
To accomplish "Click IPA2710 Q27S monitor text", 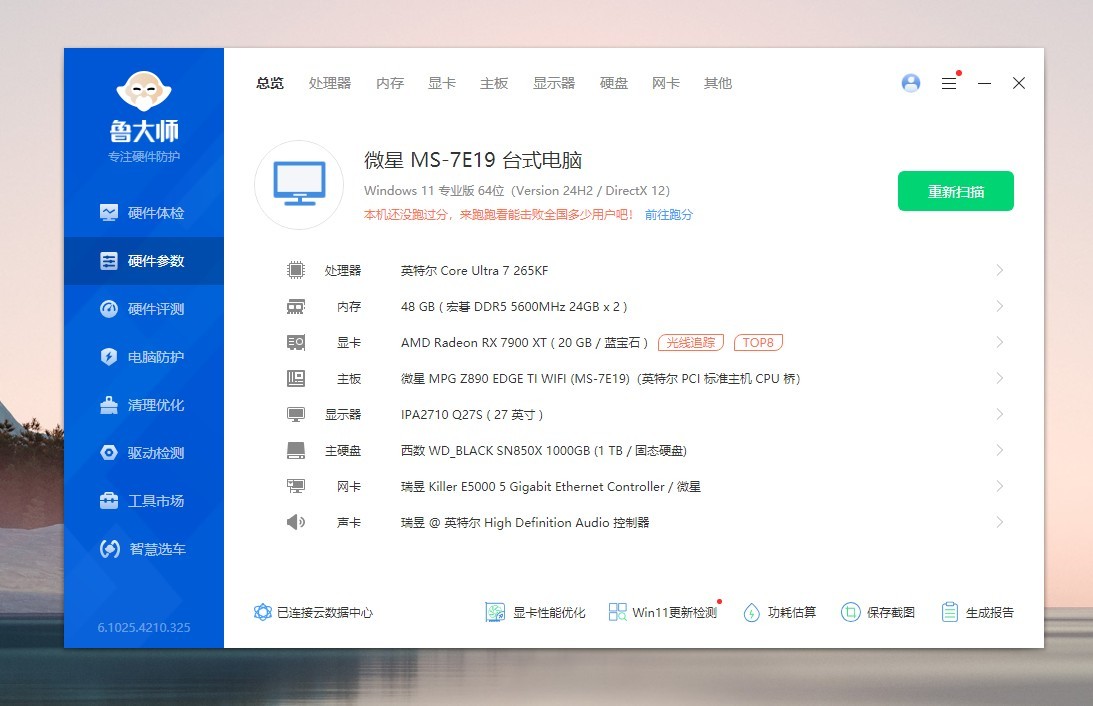I will [472, 415].
